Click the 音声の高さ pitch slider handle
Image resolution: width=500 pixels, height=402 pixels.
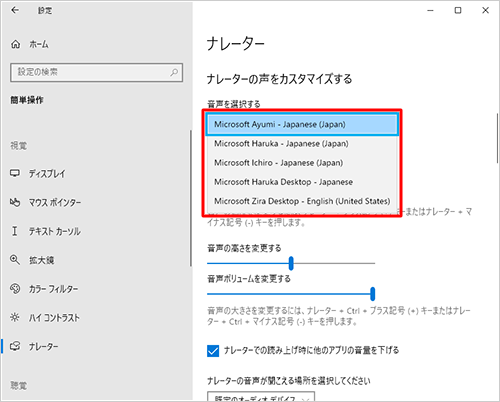pyautogui.click(x=291, y=263)
